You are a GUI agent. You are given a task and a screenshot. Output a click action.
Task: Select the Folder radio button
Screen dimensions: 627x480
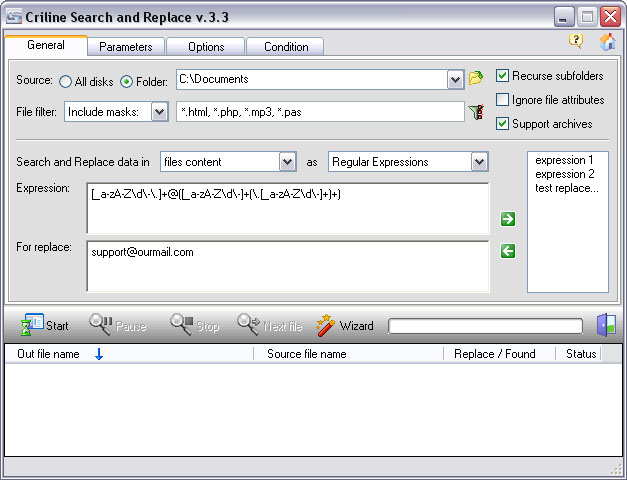point(126,82)
